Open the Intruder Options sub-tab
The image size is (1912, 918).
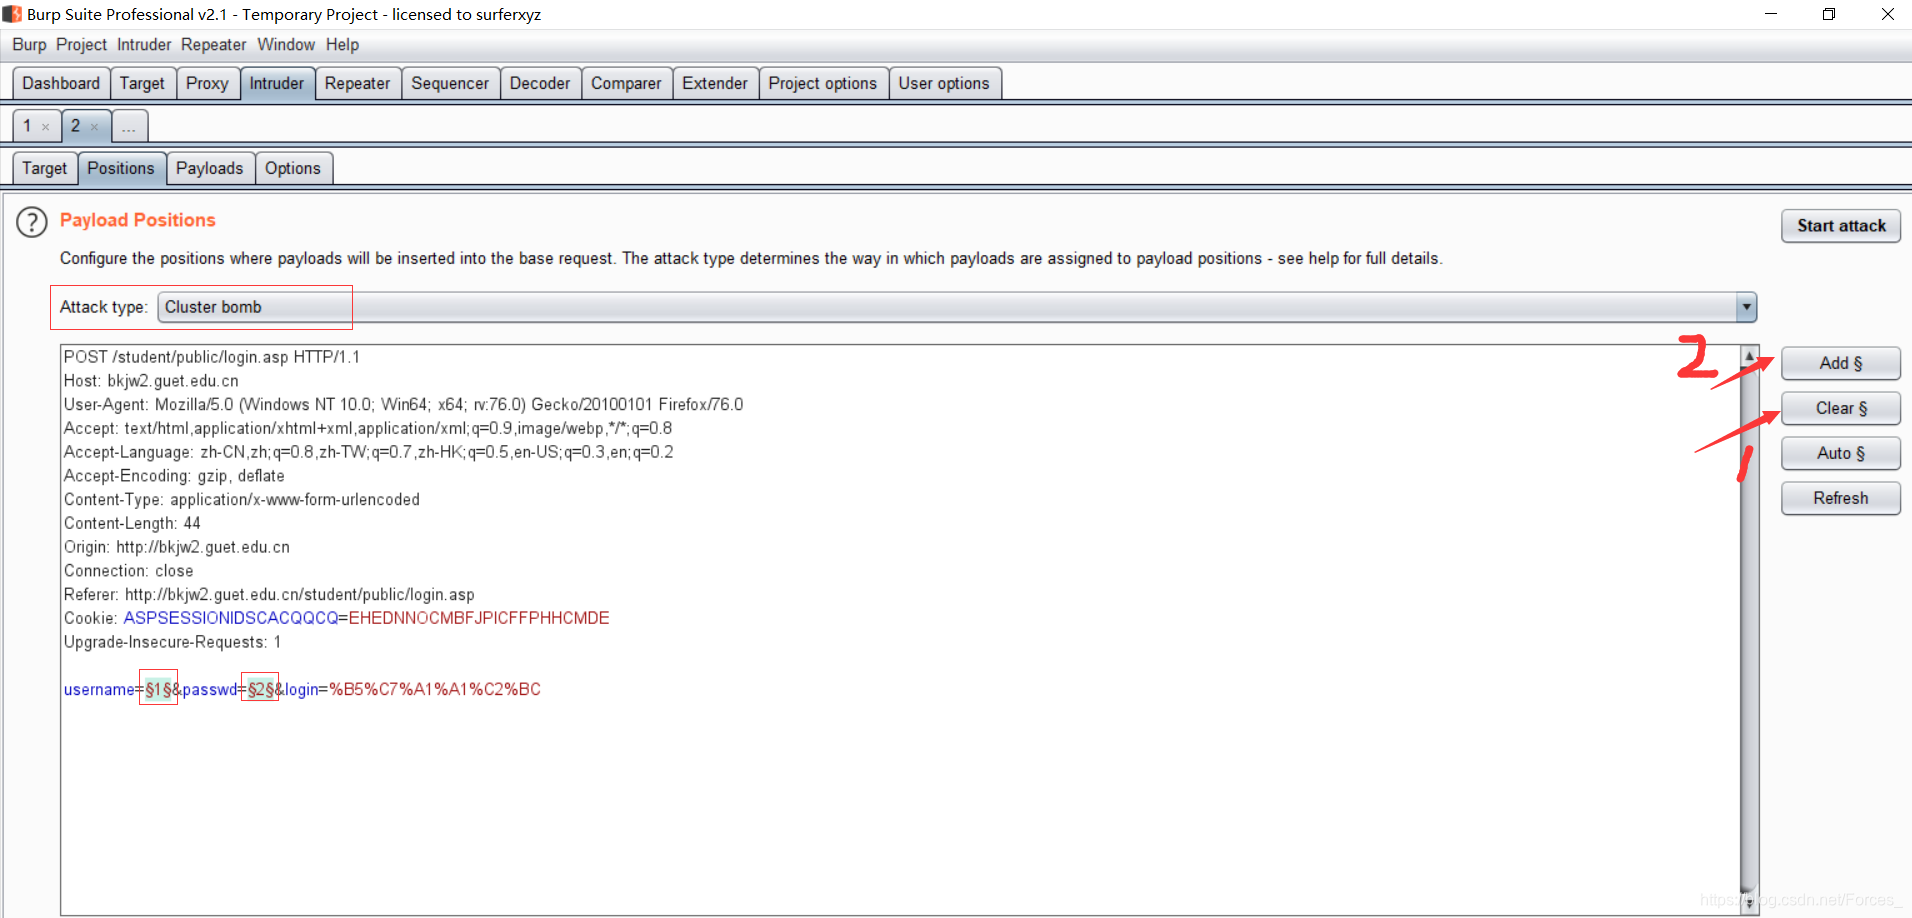[x=293, y=168]
